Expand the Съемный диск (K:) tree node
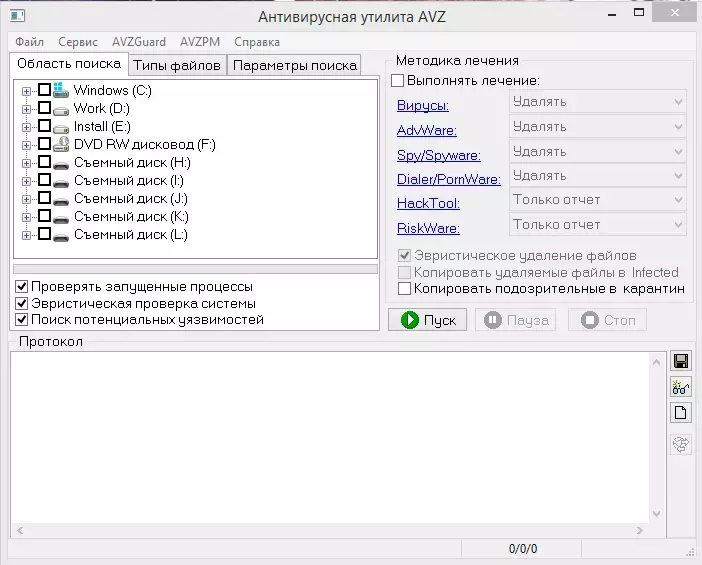Viewport: 702px width, 565px height. click(26, 217)
